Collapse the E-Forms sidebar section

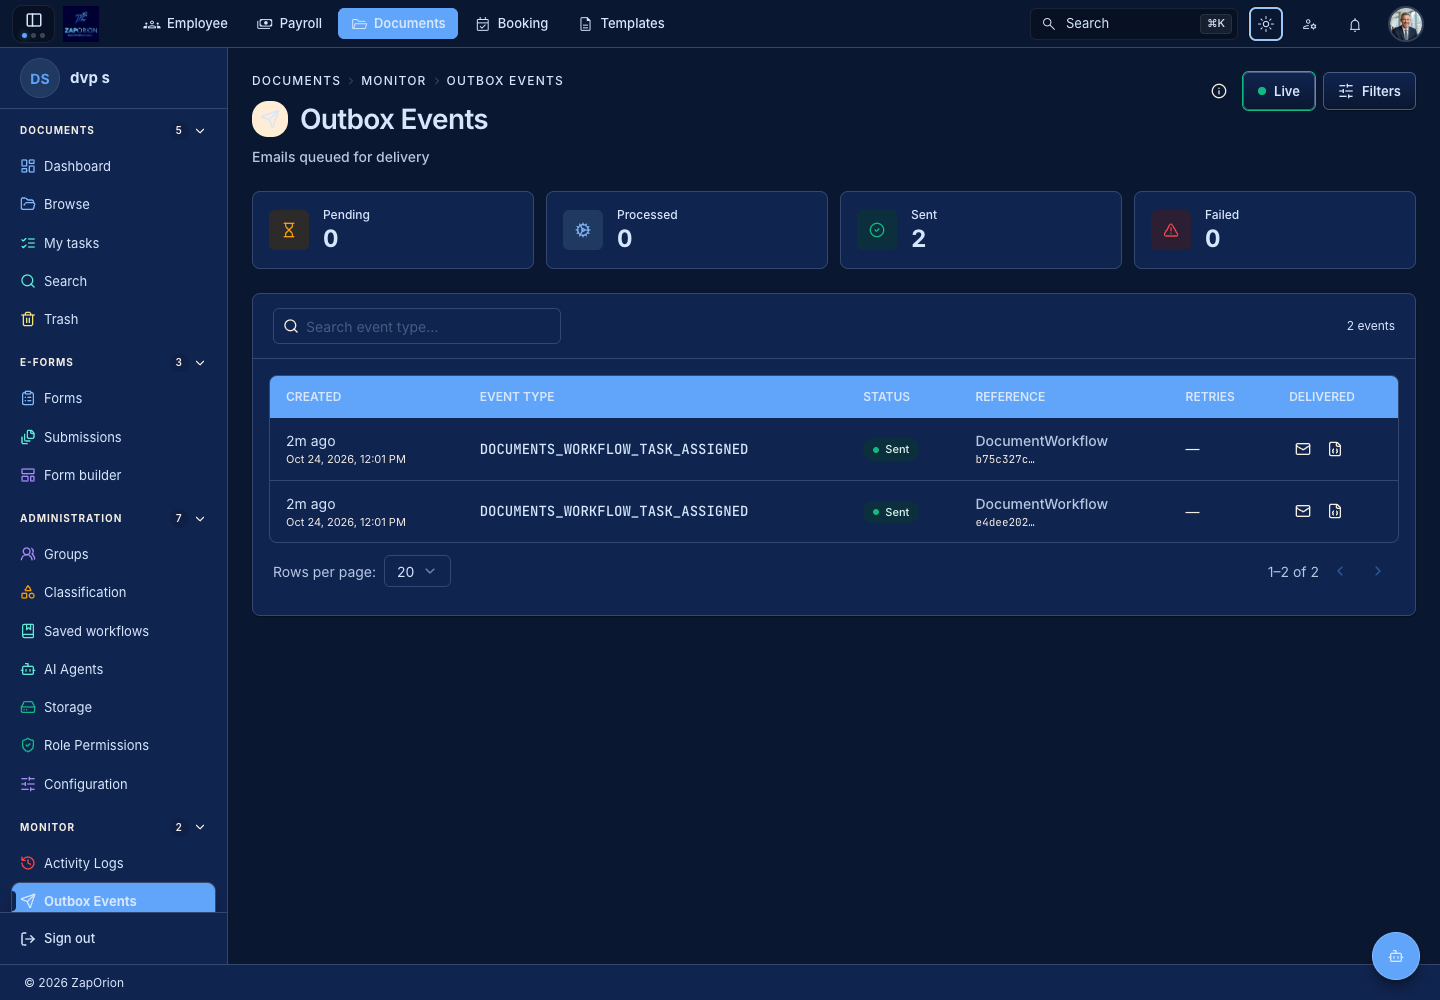click(200, 363)
